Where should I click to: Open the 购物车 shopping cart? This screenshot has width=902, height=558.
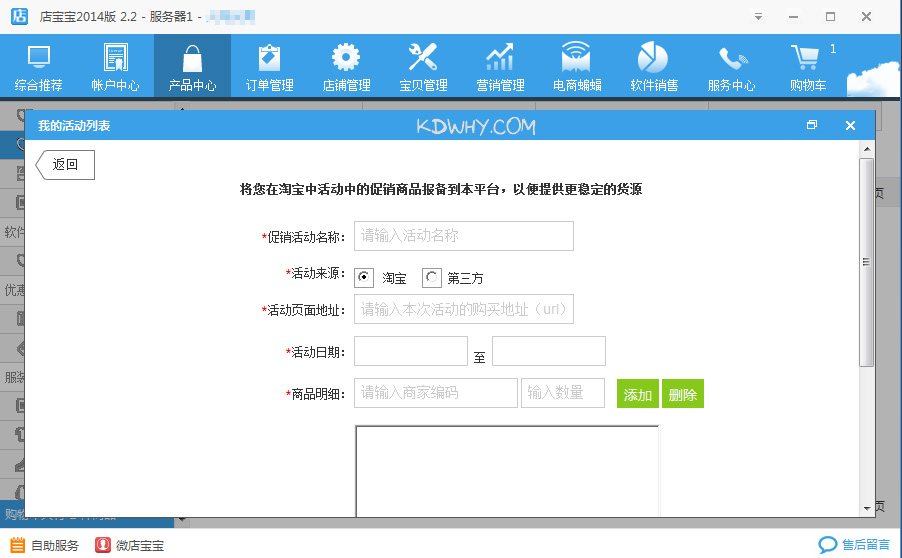click(x=807, y=66)
